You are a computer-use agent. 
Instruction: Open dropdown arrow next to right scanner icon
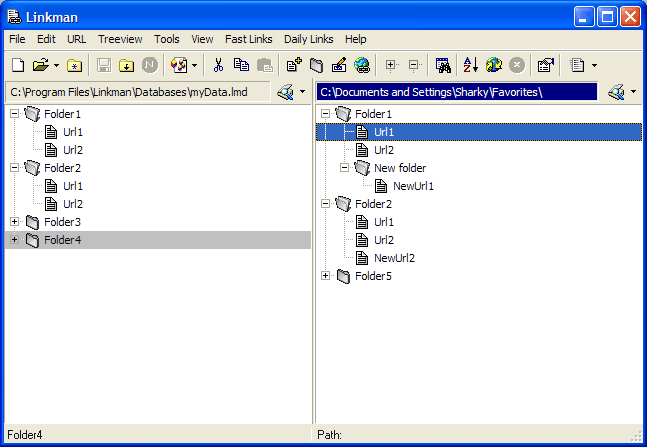pyautogui.click(x=633, y=92)
